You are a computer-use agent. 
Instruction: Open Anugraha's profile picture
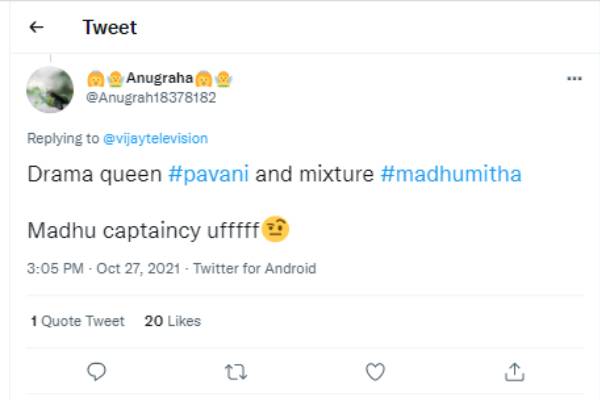[x=50, y=91]
